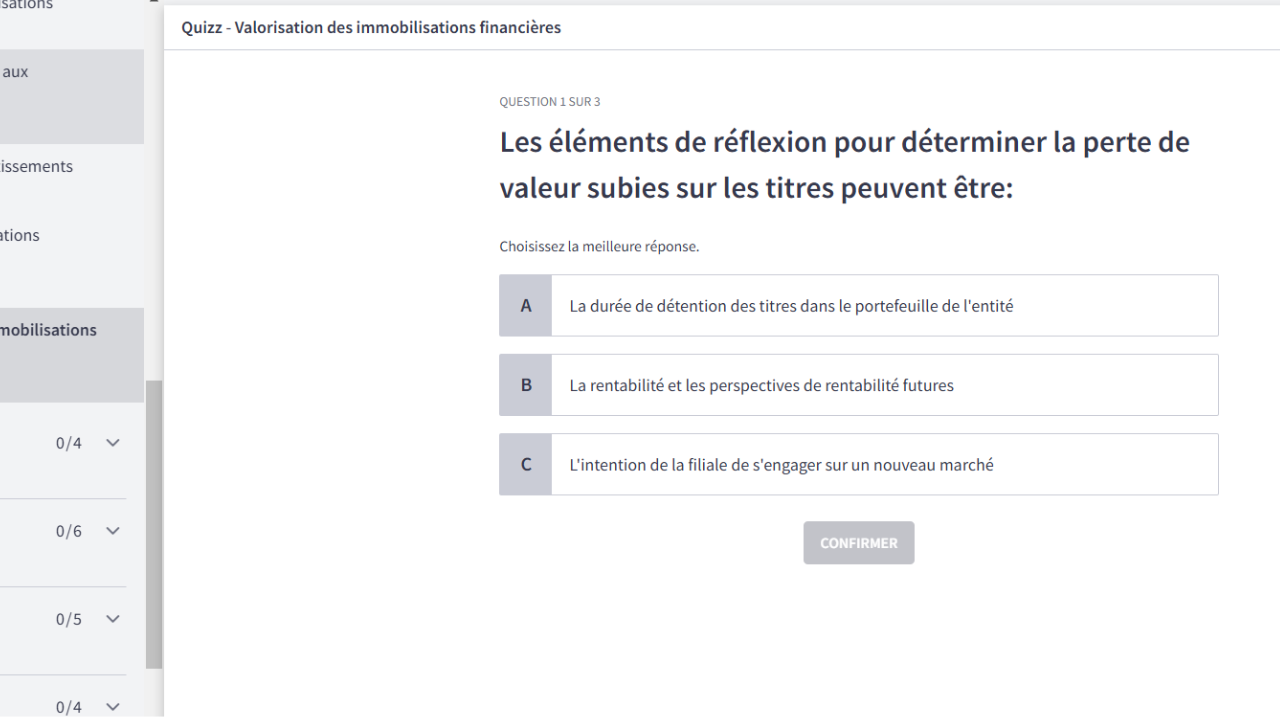Image resolution: width=1280 pixels, height=720 pixels.
Task: Select answer badge B
Action: pos(525,385)
